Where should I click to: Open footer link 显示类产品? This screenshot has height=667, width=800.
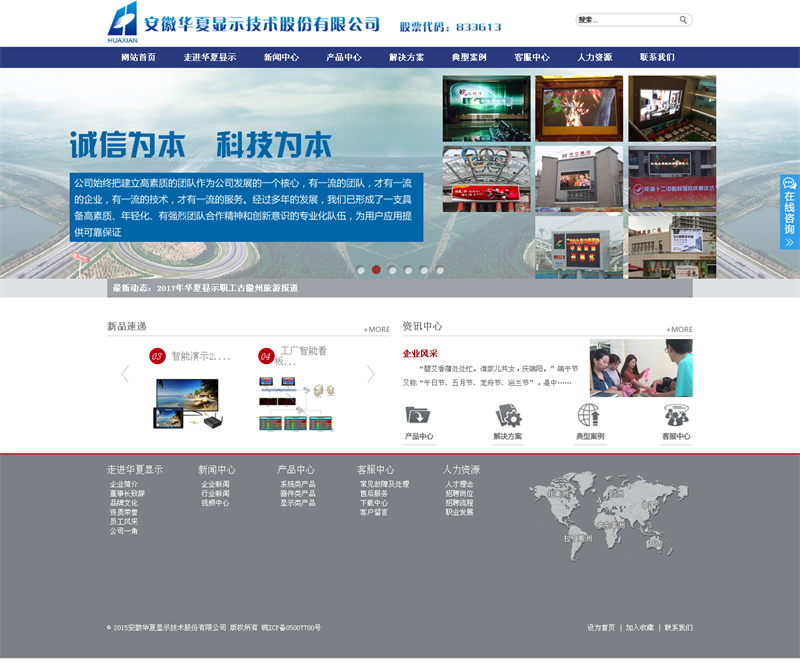(x=297, y=503)
